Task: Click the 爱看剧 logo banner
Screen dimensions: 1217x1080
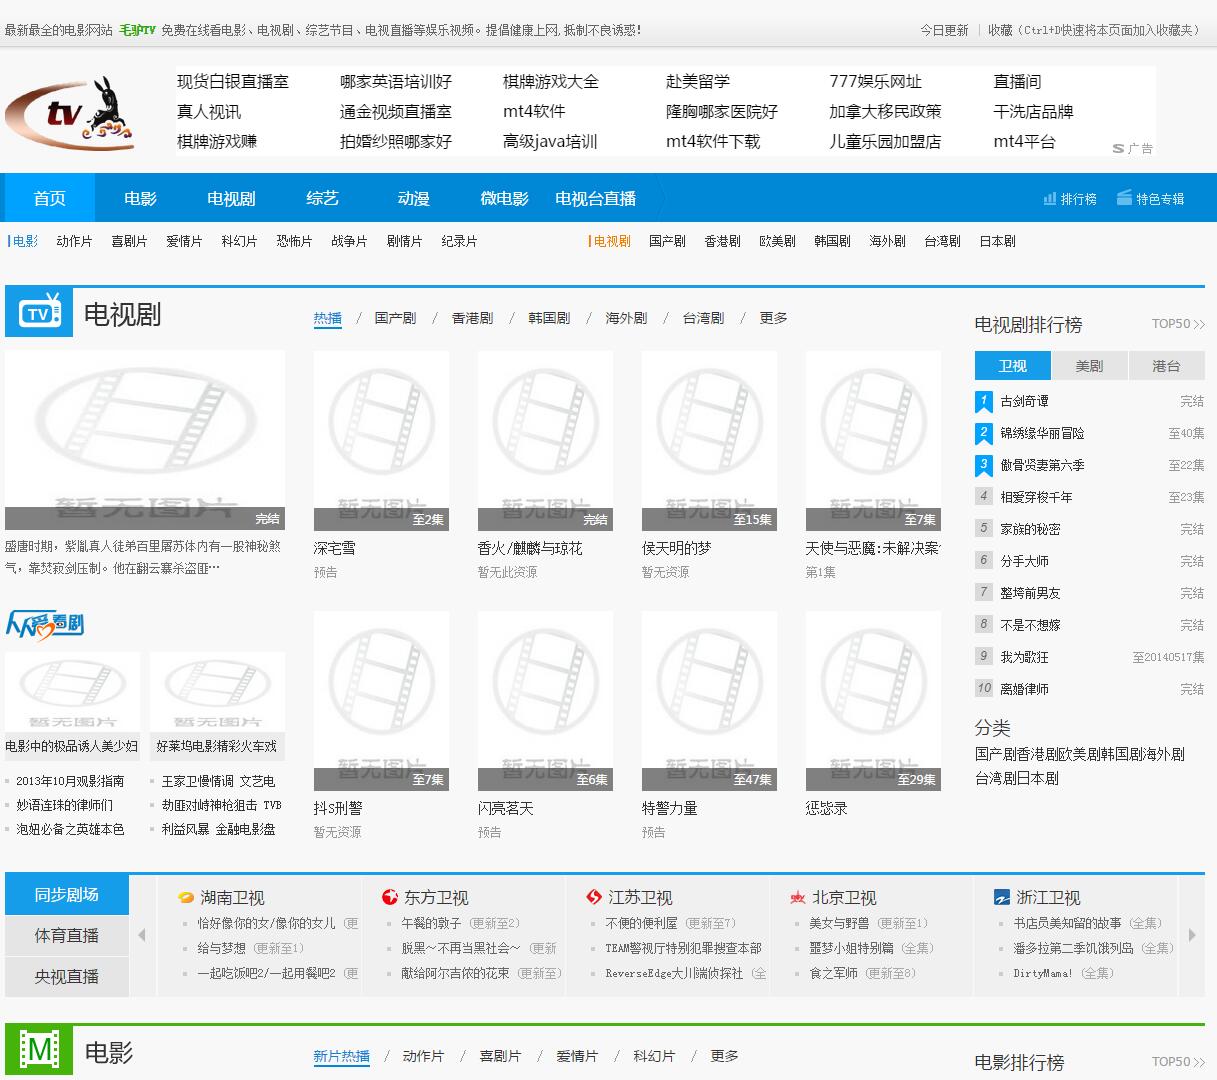Action: 45,625
